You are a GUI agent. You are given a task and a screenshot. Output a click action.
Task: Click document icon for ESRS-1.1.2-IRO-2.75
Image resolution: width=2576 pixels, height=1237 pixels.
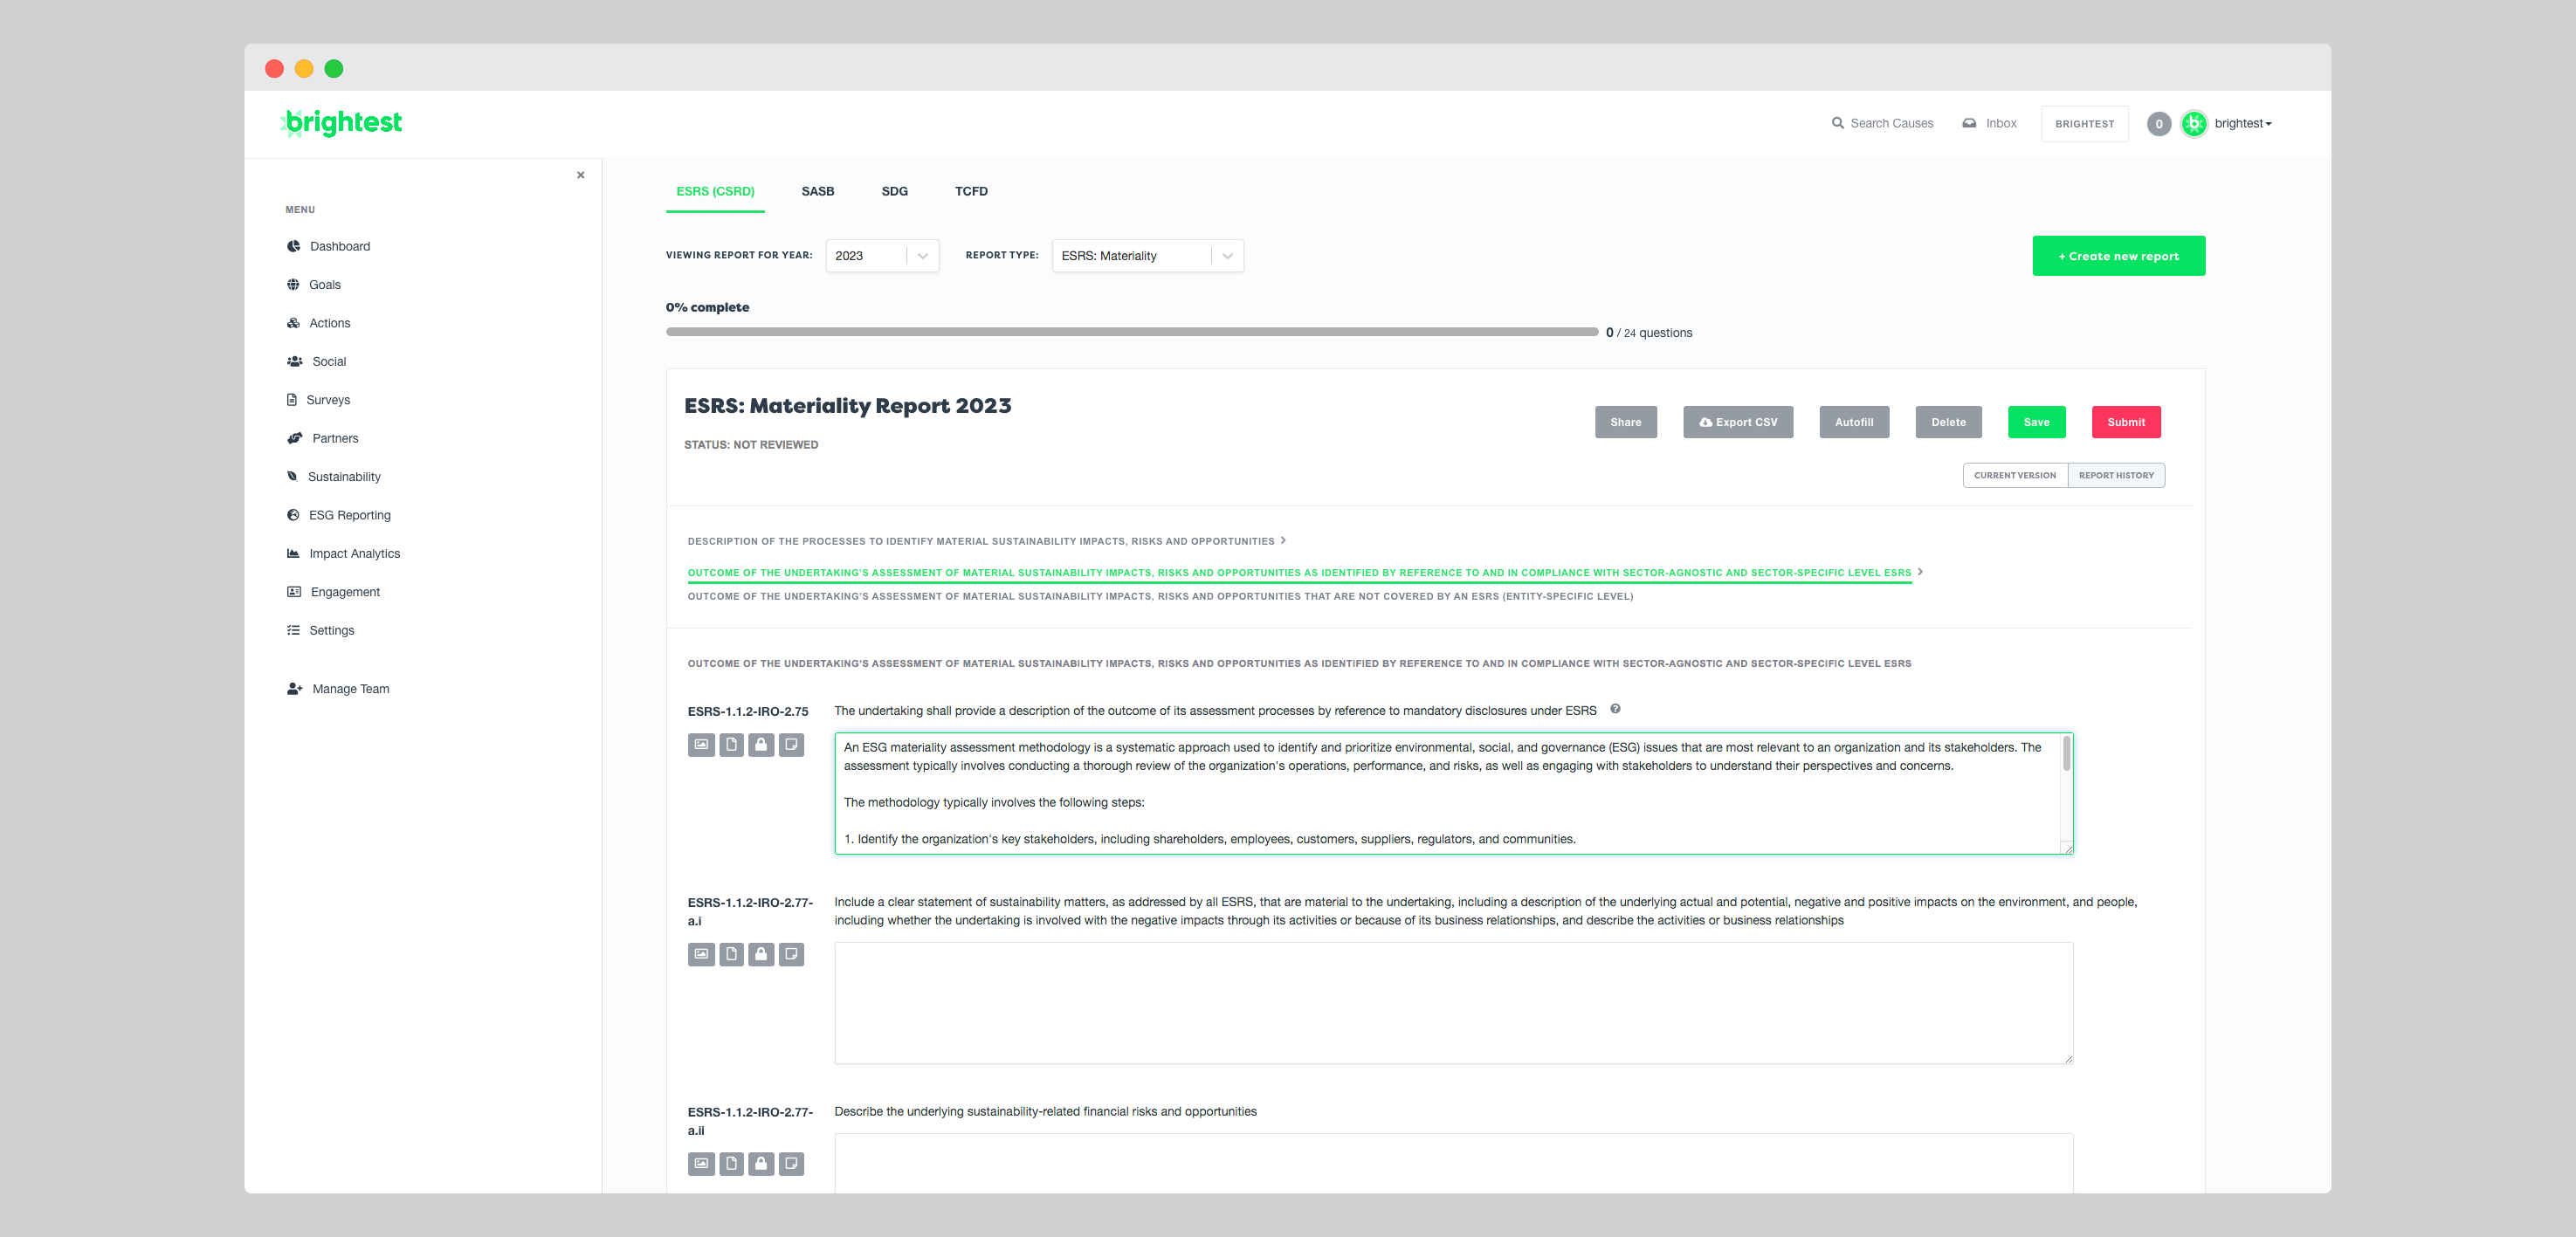(731, 745)
